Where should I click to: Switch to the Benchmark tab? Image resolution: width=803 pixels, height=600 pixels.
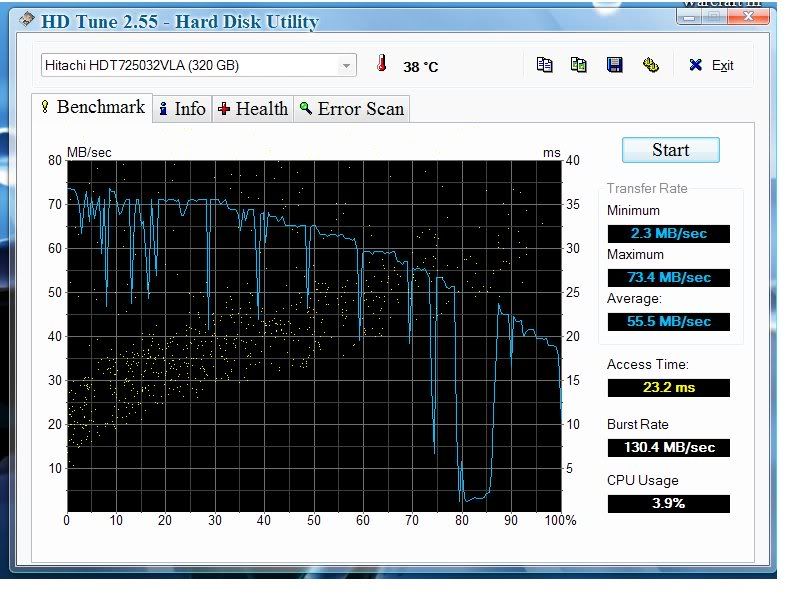coord(92,108)
